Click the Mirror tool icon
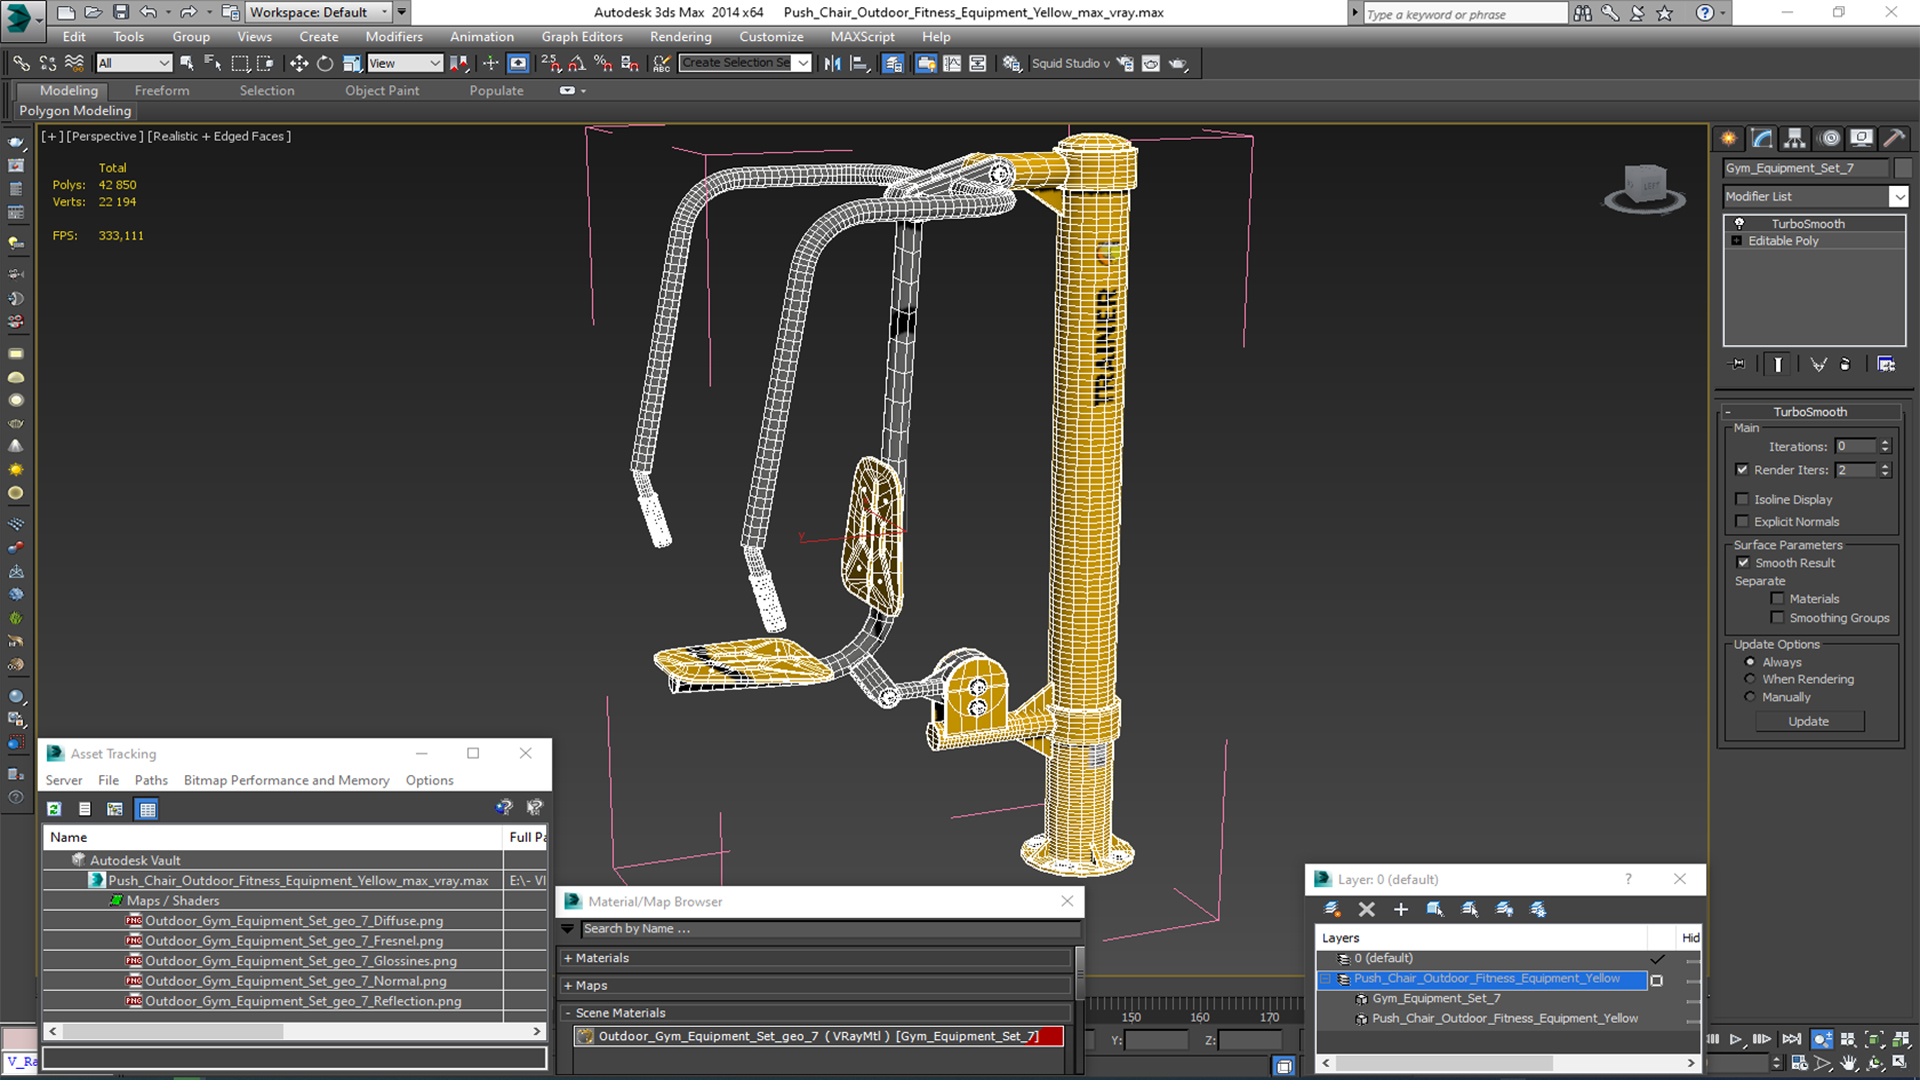Image resolution: width=1920 pixels, height=1080 pixels. (x=832, y=63)
